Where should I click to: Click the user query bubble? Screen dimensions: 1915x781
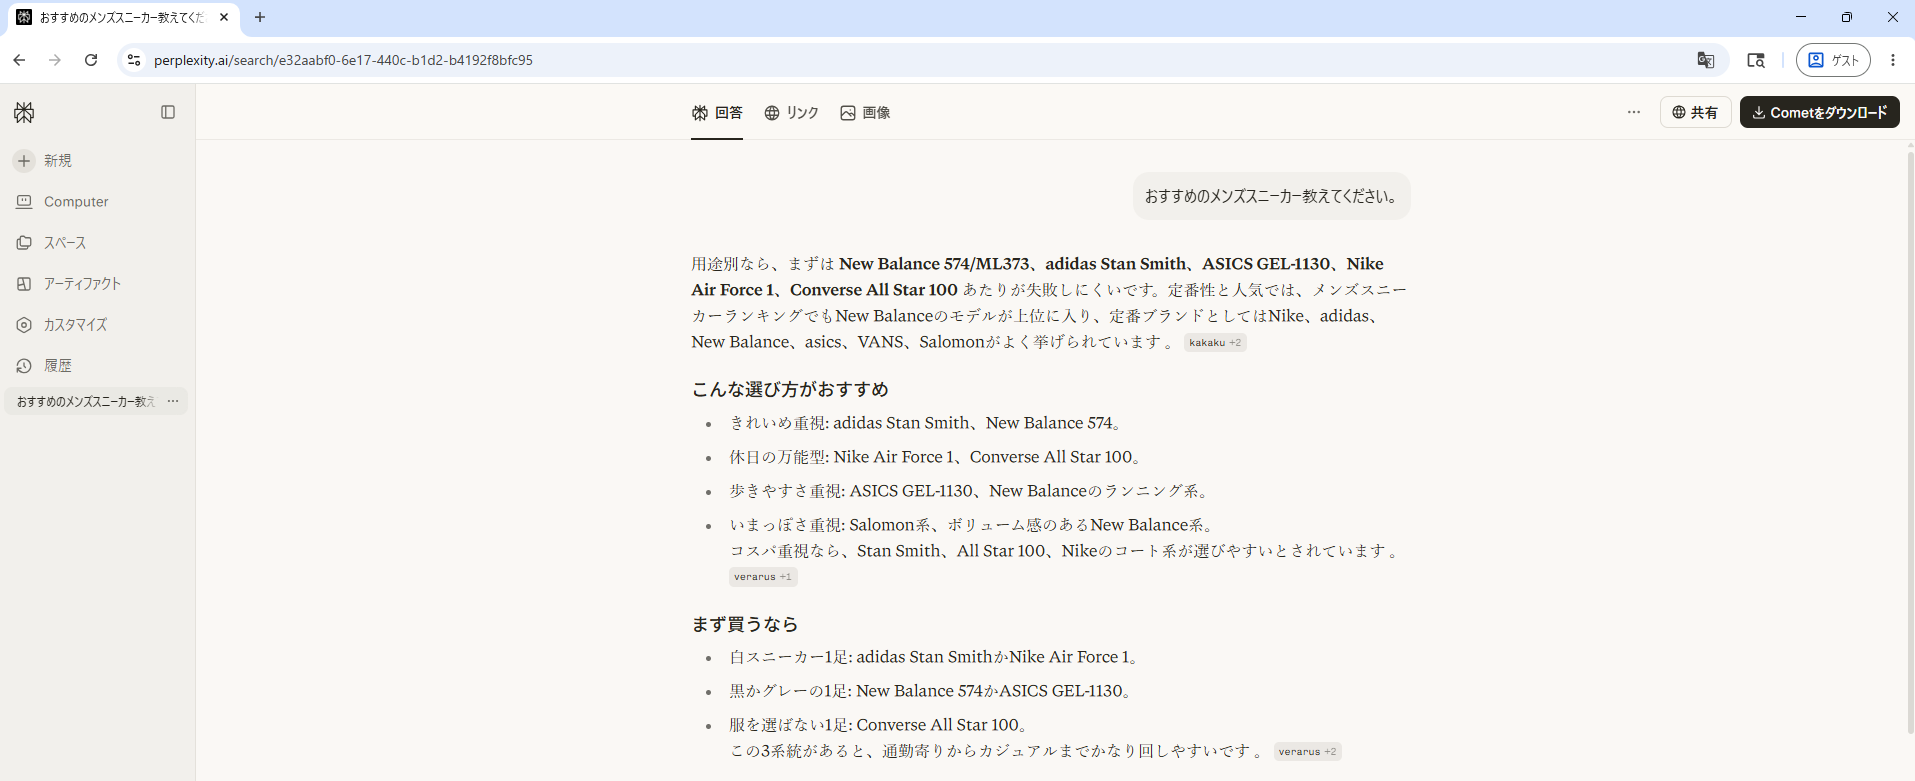[x=1271, y=196]
